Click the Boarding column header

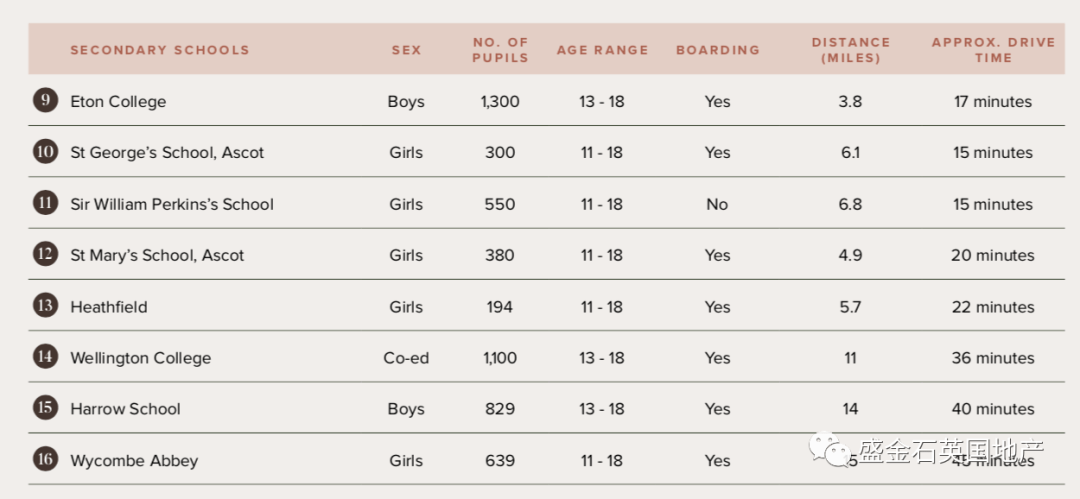pyautogui.click(x=718, y=50)
